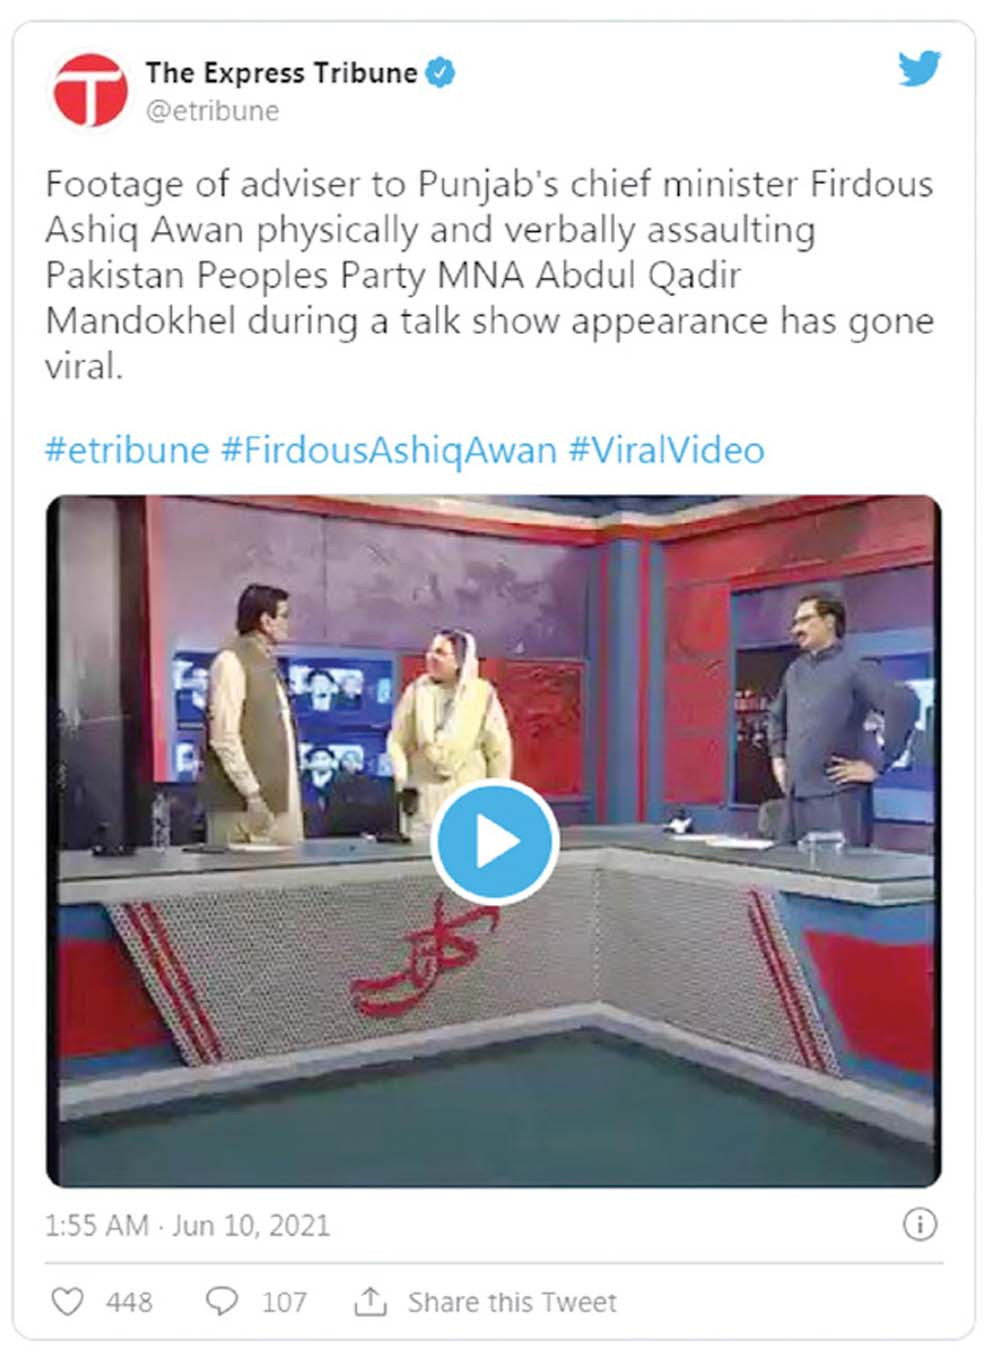Open The Express Tribune profile avatar
Screen dimensions: 1000x1367
90,91
